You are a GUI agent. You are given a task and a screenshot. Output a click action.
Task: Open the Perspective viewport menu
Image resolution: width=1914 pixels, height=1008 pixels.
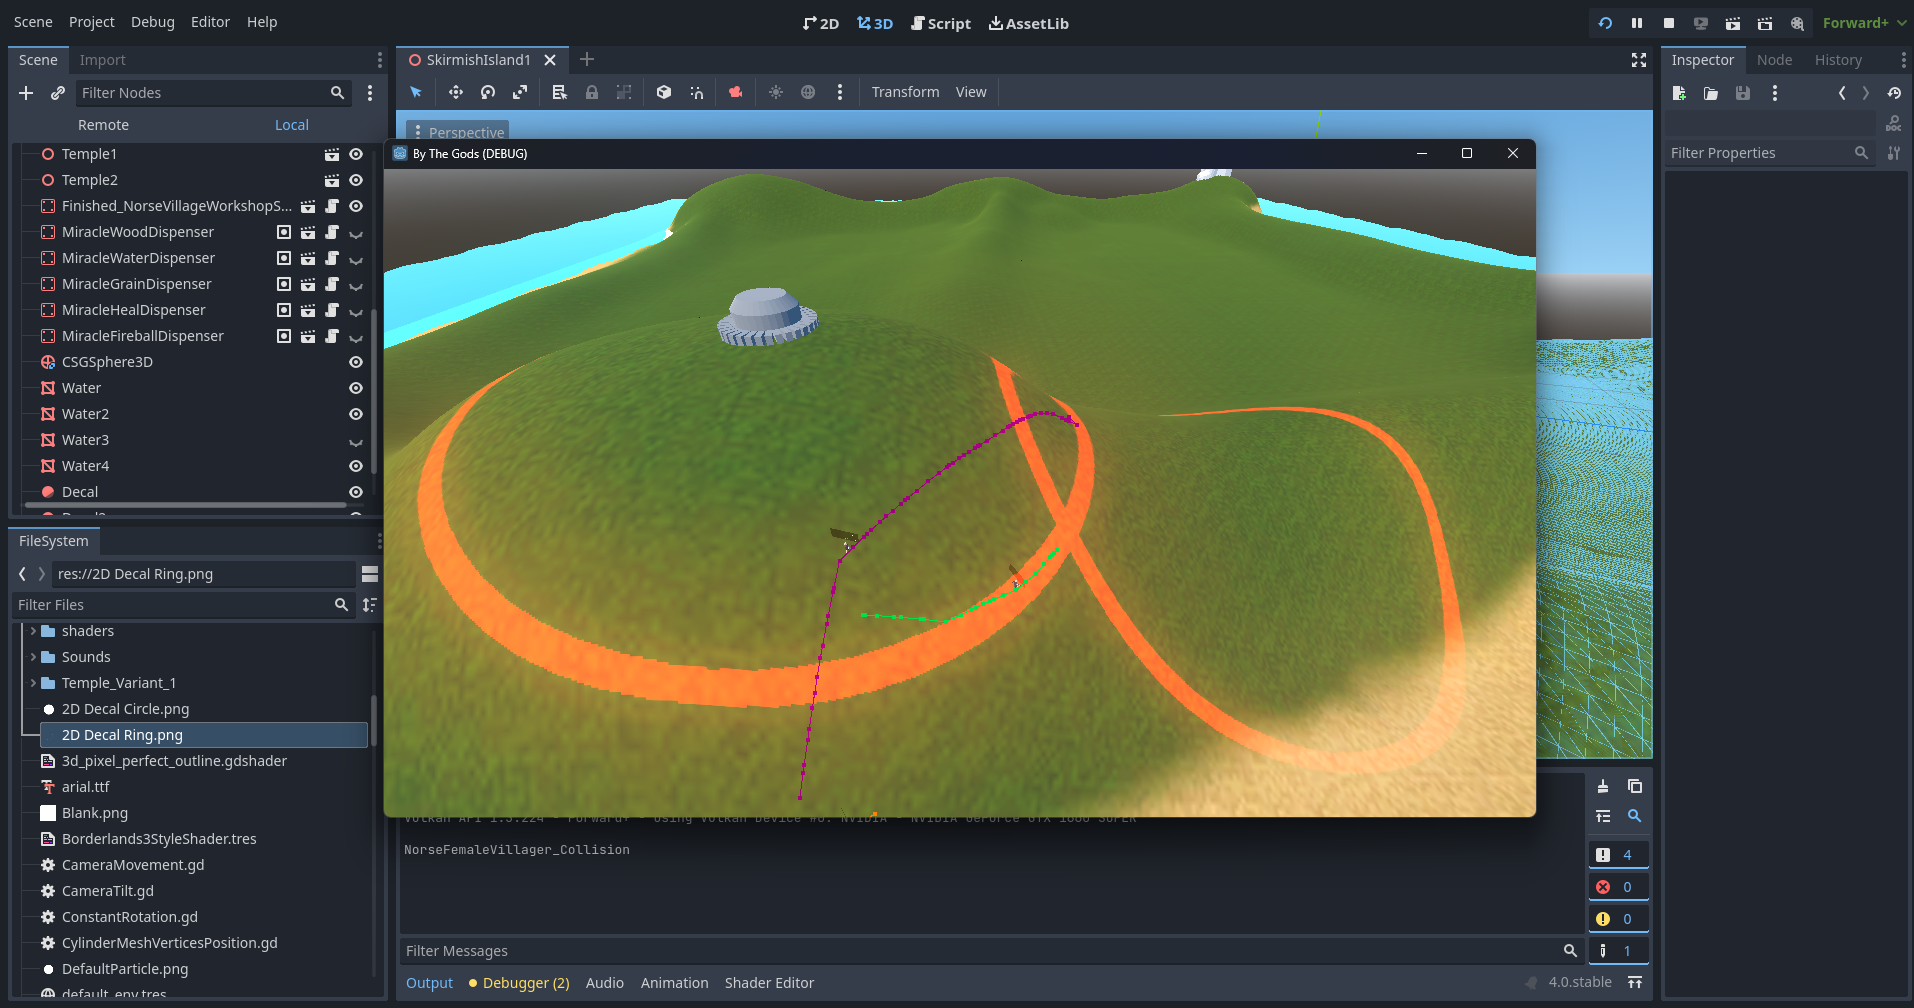click(458, 131)
